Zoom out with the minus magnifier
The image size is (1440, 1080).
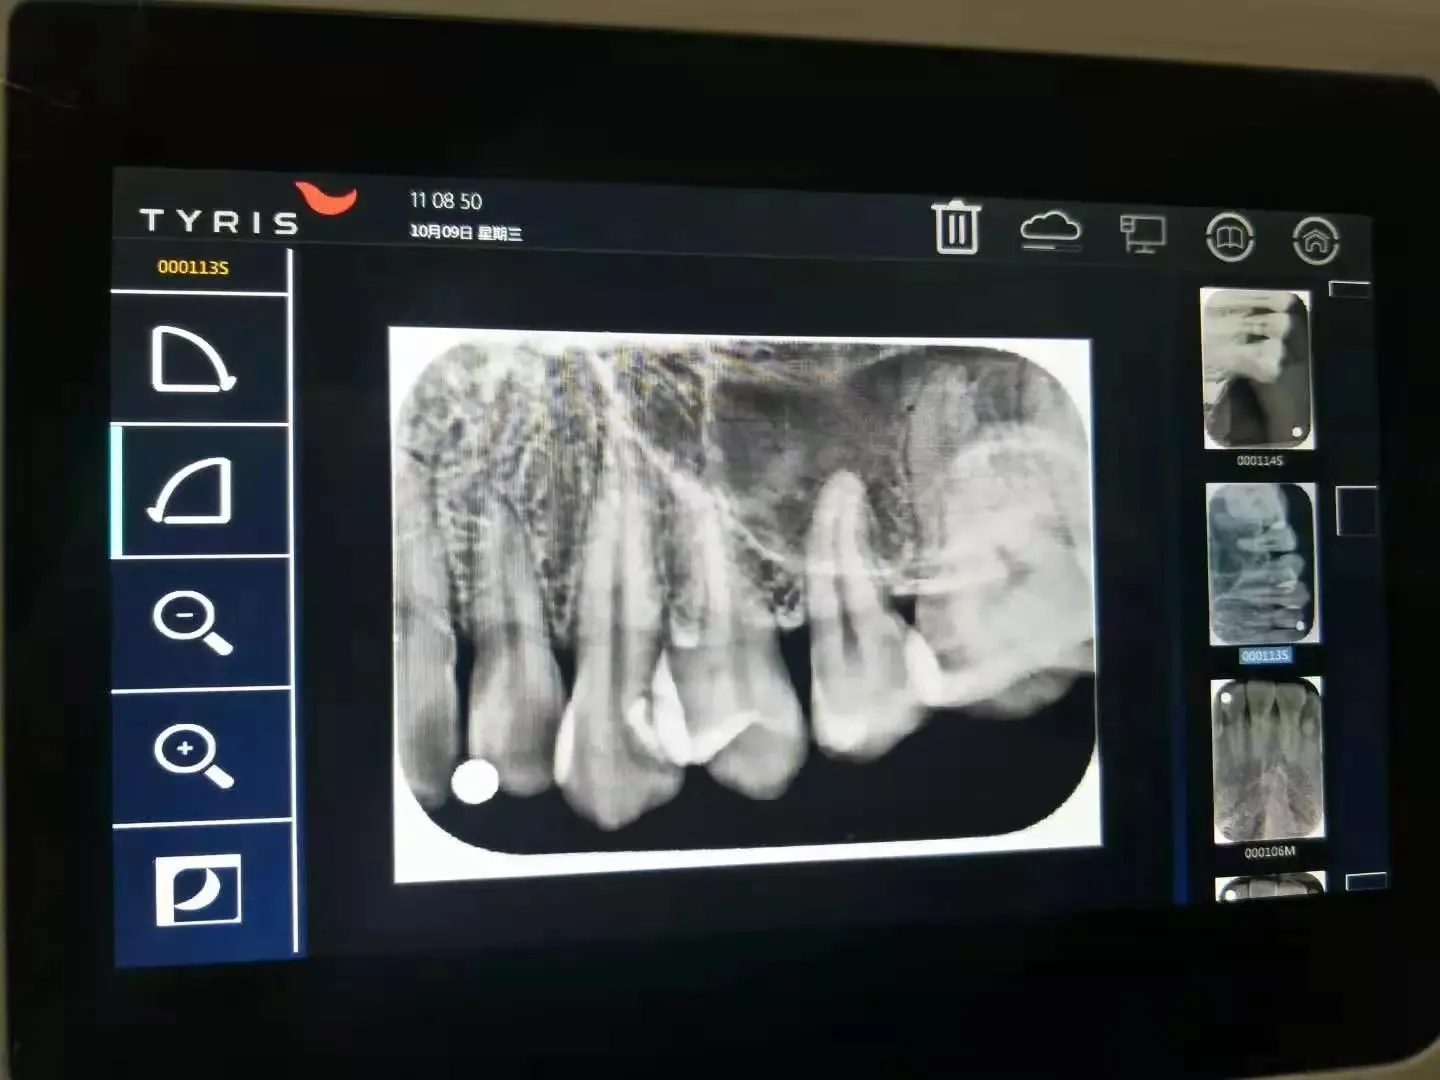(x=192, y=622)
